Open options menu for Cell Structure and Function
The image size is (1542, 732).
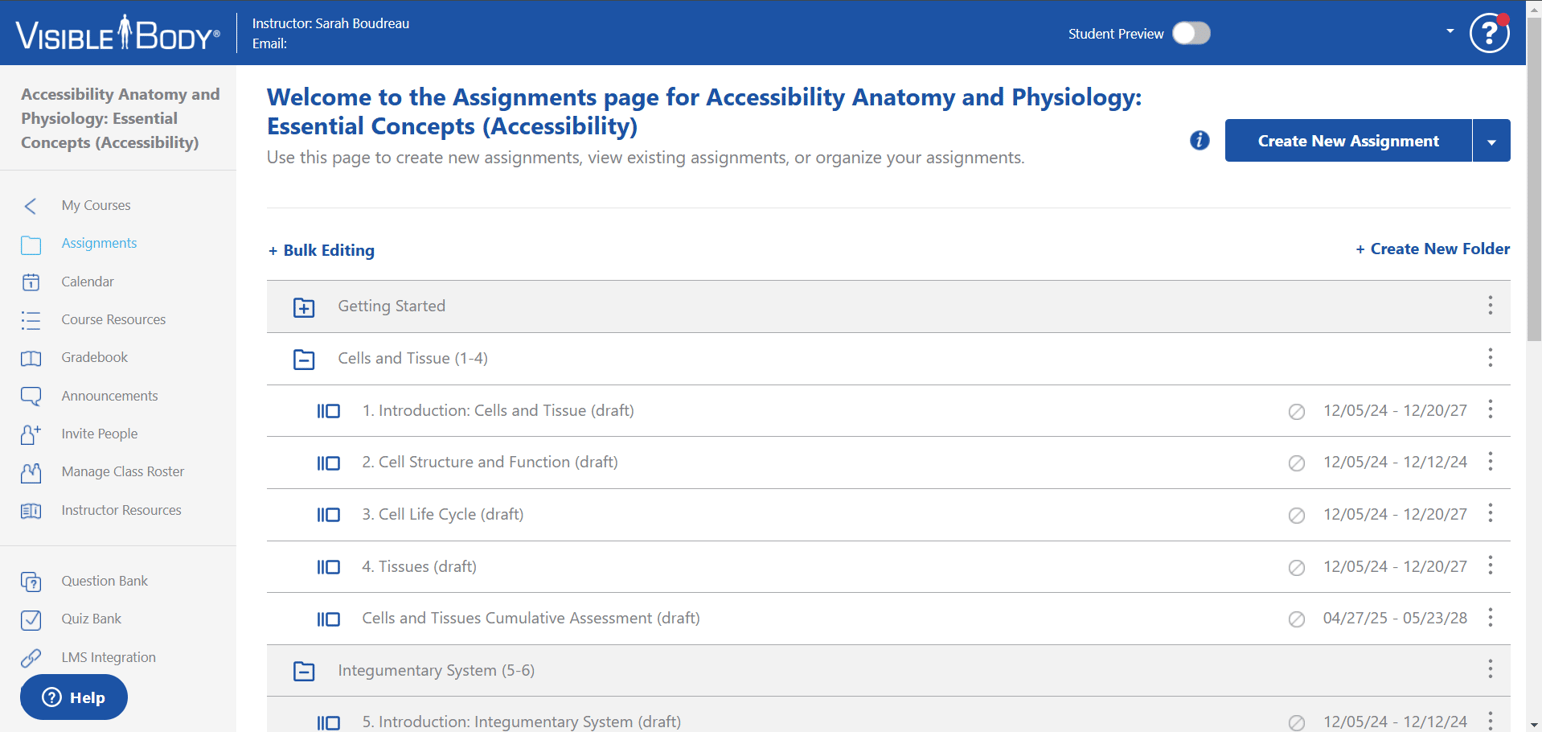1490,462
